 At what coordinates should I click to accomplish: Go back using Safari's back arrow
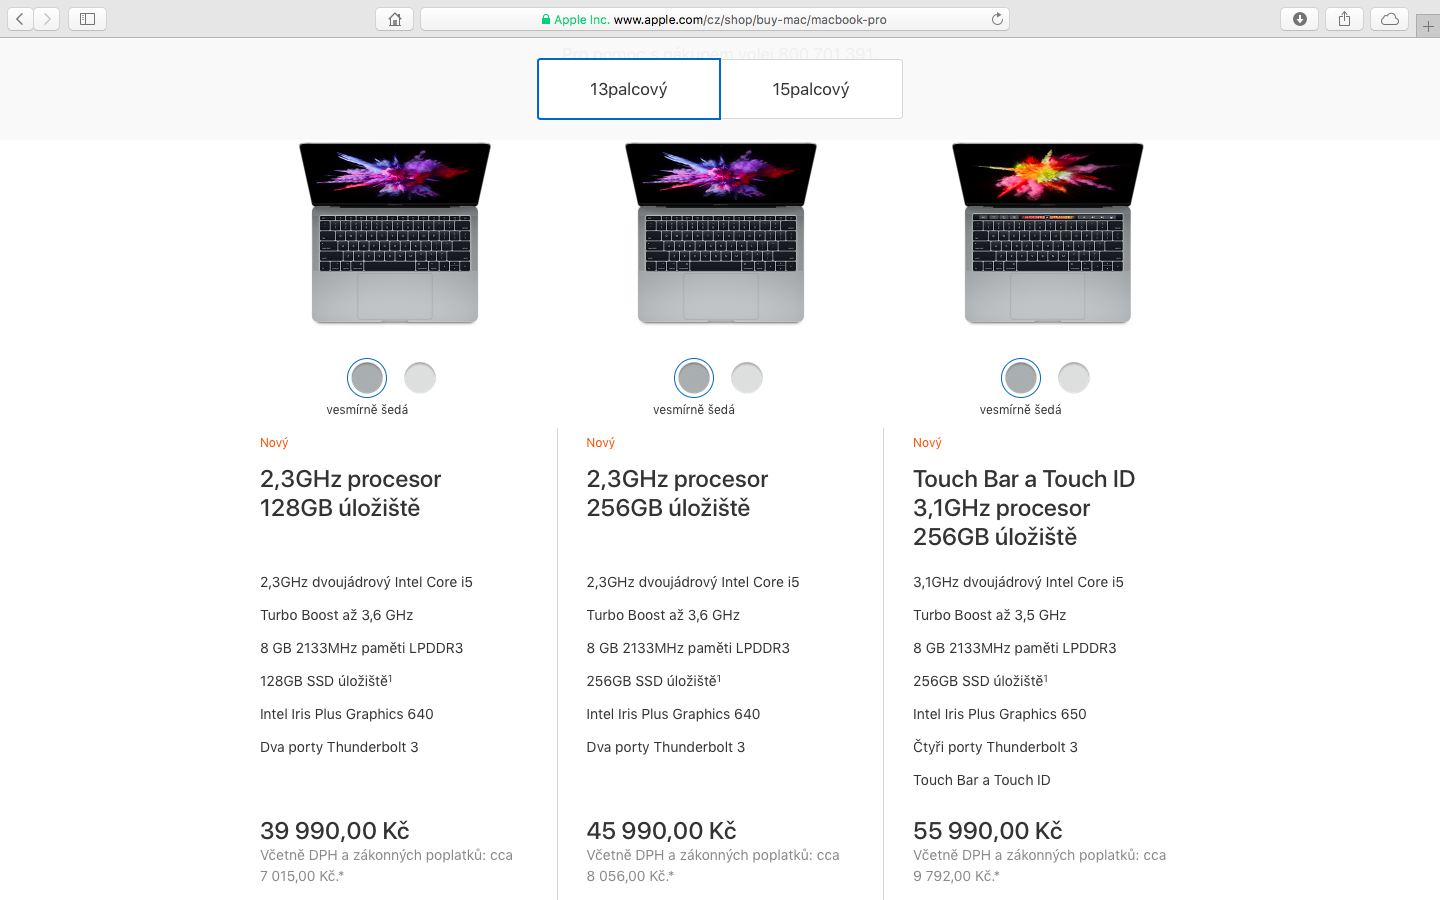pos(20,19)
